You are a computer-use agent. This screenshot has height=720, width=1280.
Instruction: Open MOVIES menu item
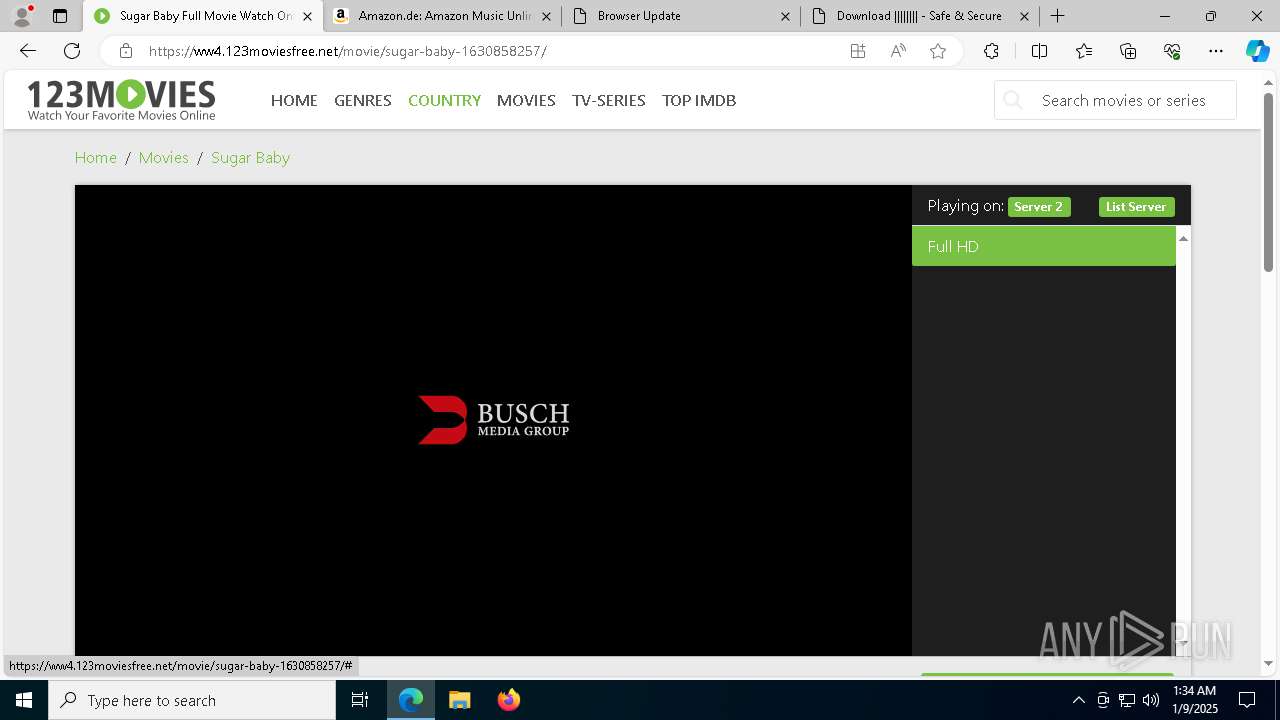[526, 100]
